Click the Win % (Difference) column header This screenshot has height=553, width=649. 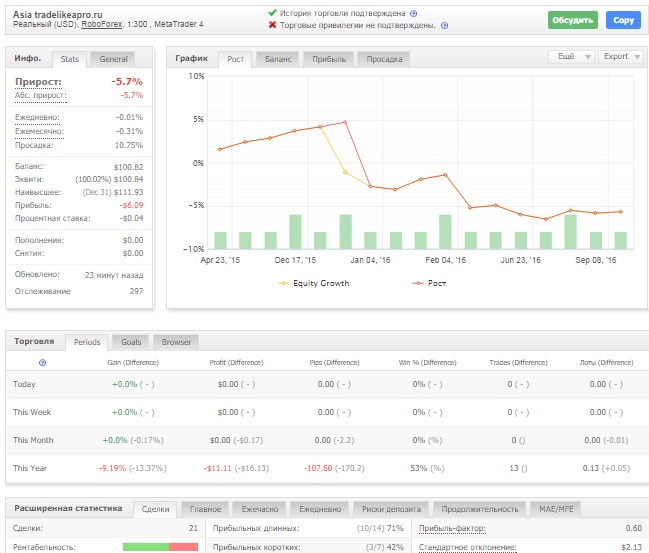tap(427, 363)
